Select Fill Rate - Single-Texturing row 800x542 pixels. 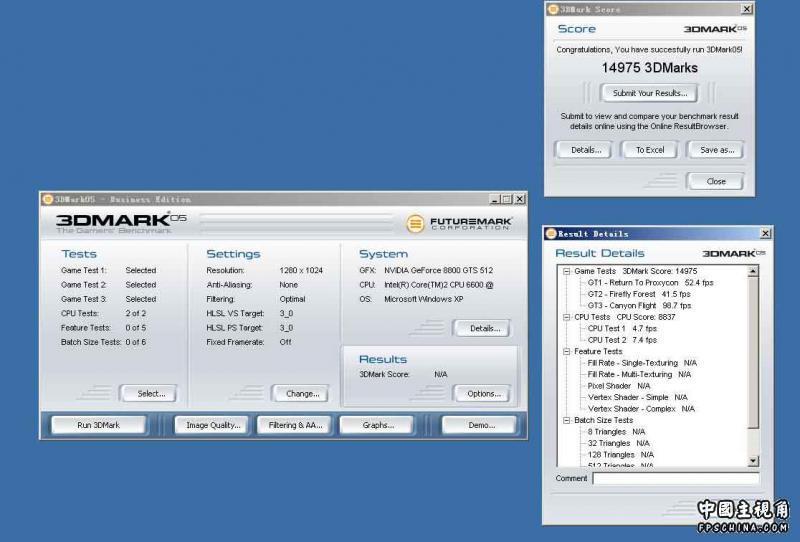[x=642, y=363]
